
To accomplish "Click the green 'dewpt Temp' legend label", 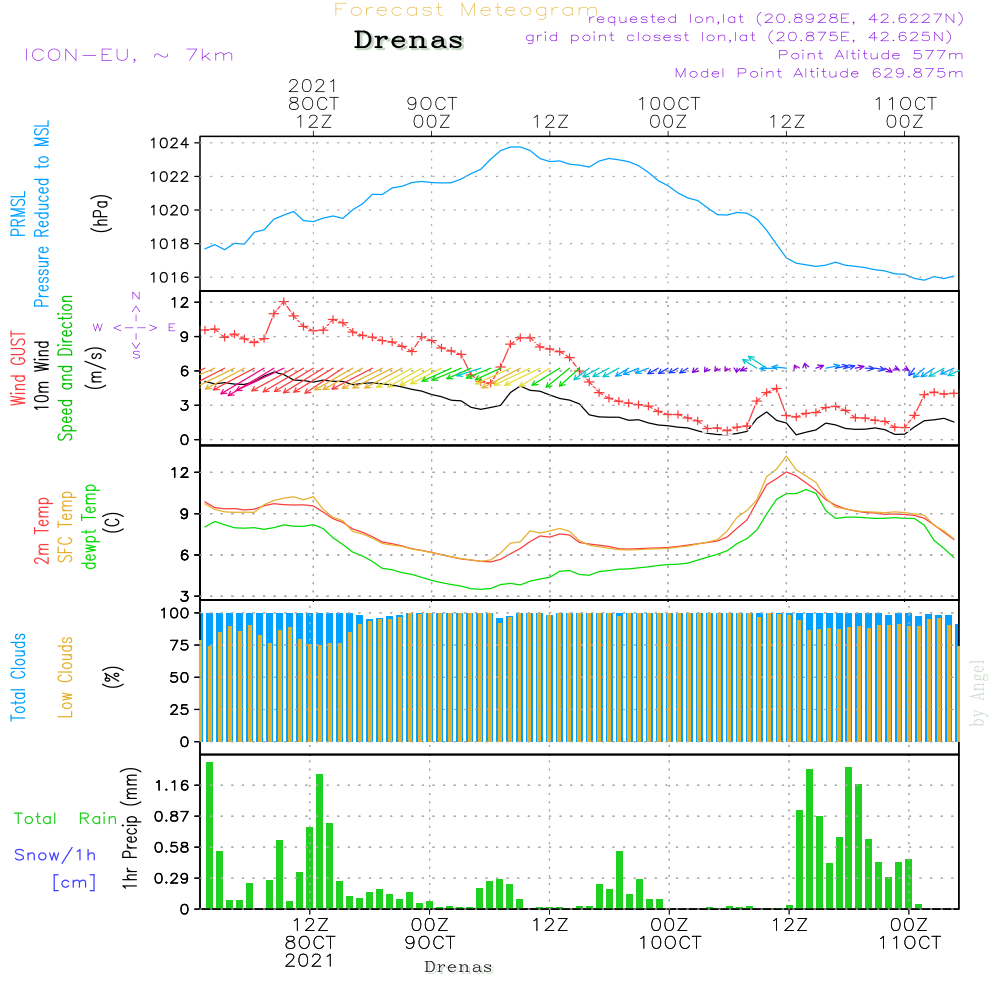I will pyautogui.click(x=90, y=527).
